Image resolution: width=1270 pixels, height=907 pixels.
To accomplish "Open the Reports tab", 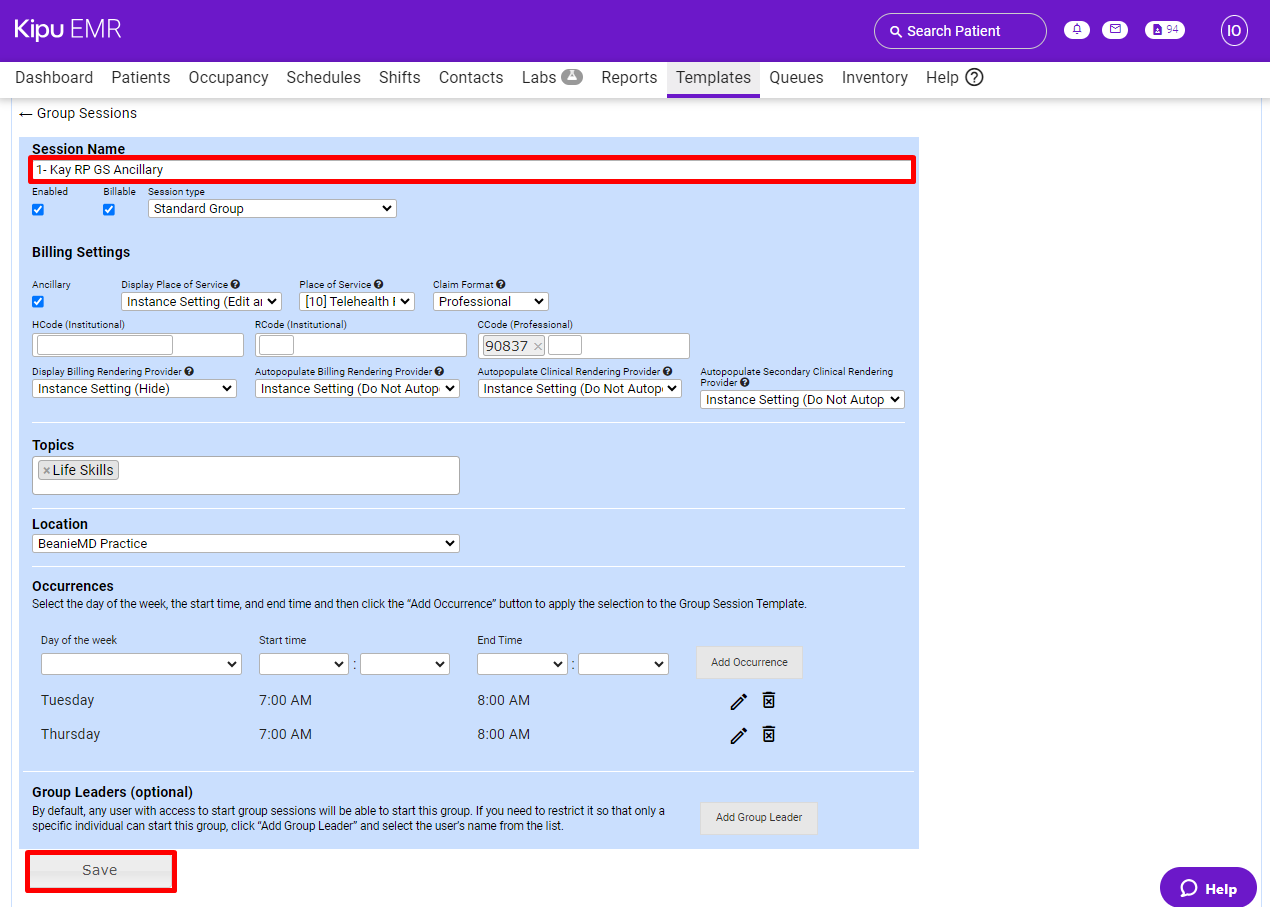I will click(x=629, y=78).
